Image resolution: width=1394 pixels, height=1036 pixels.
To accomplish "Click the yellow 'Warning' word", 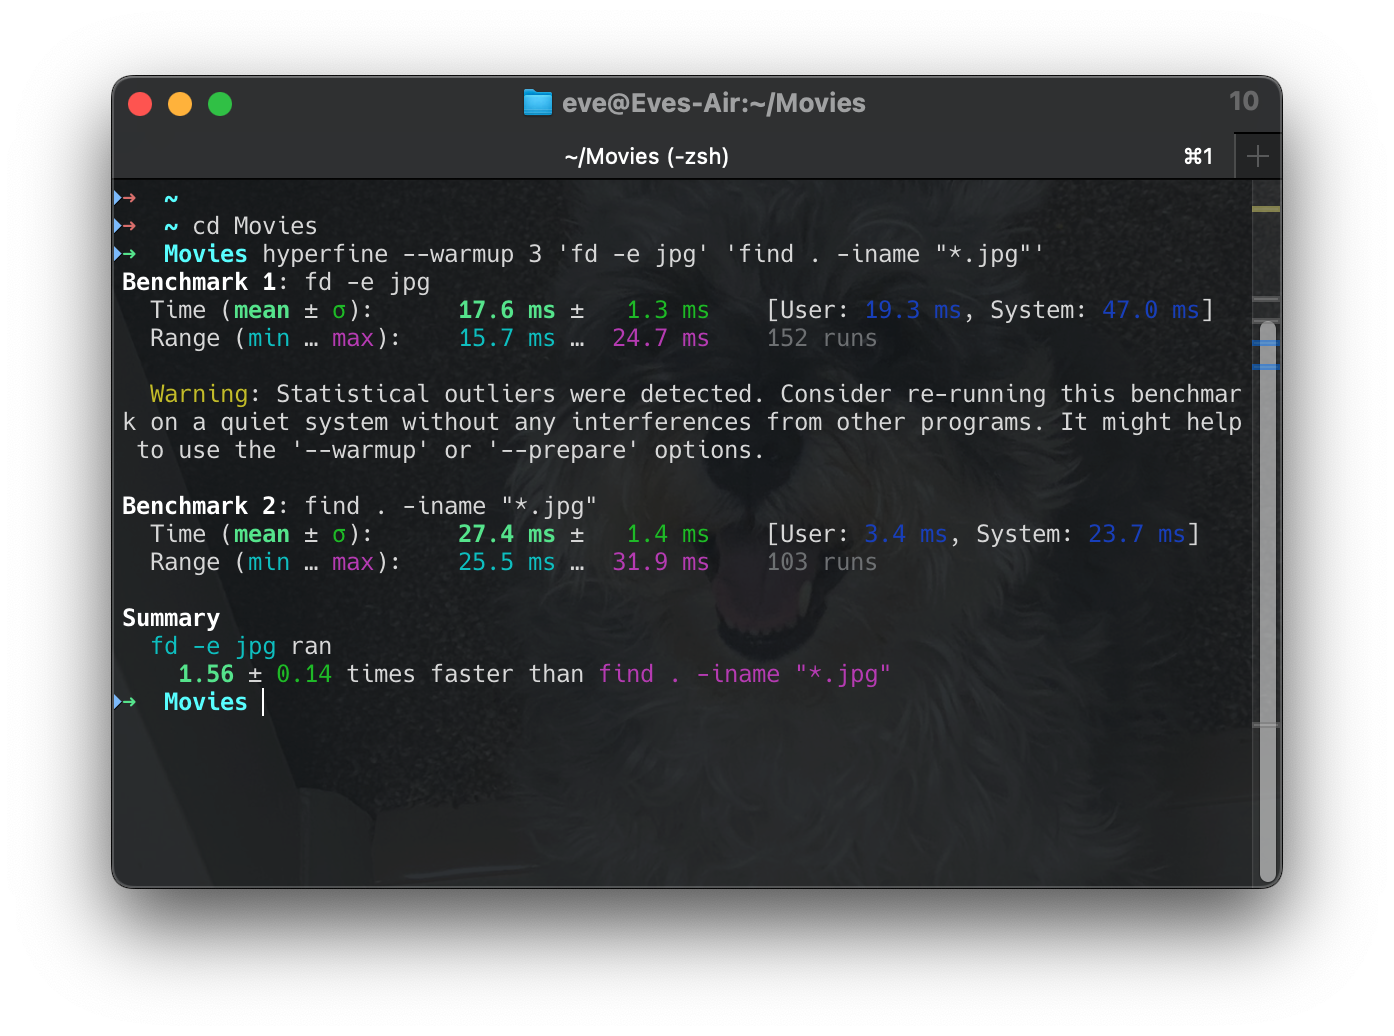I will [x=198, y=394].
